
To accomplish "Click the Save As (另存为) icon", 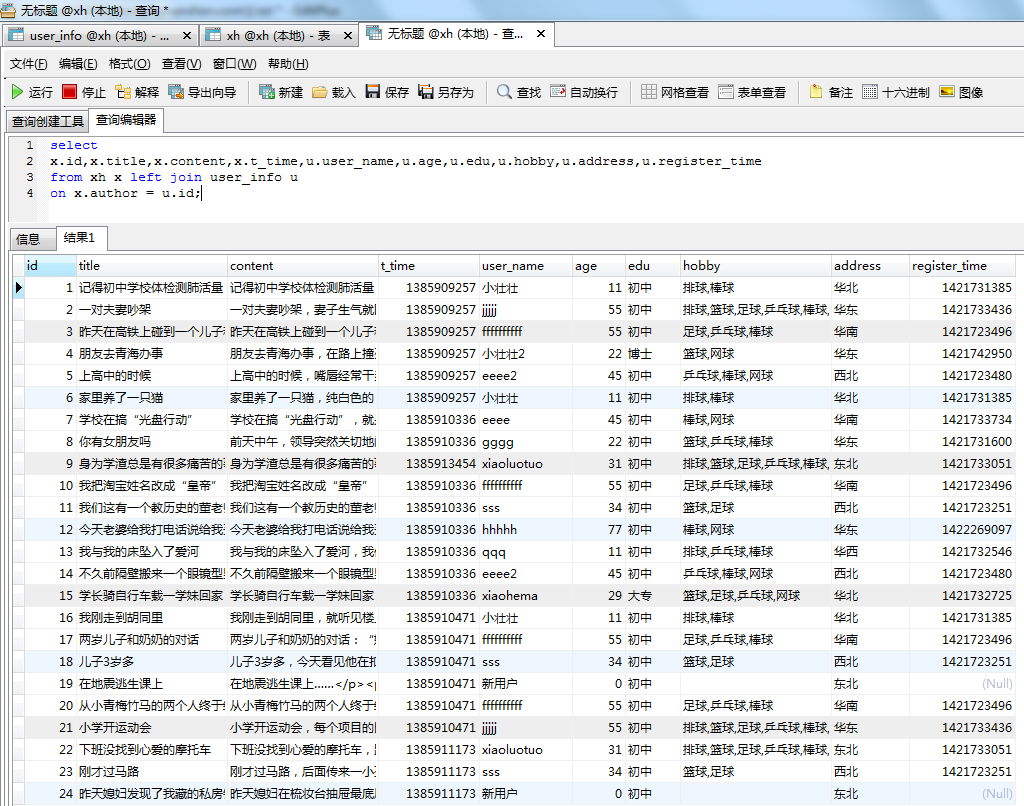I will point(426,92).
